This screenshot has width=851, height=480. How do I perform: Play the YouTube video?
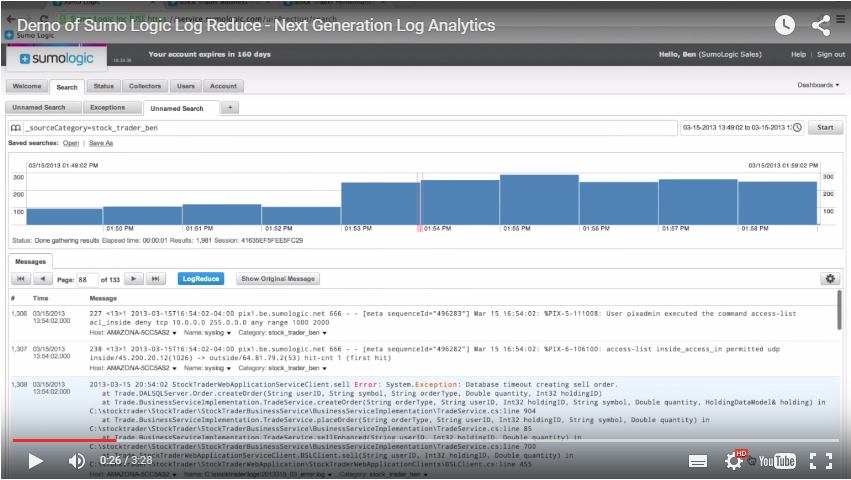(x=35, y=461)
